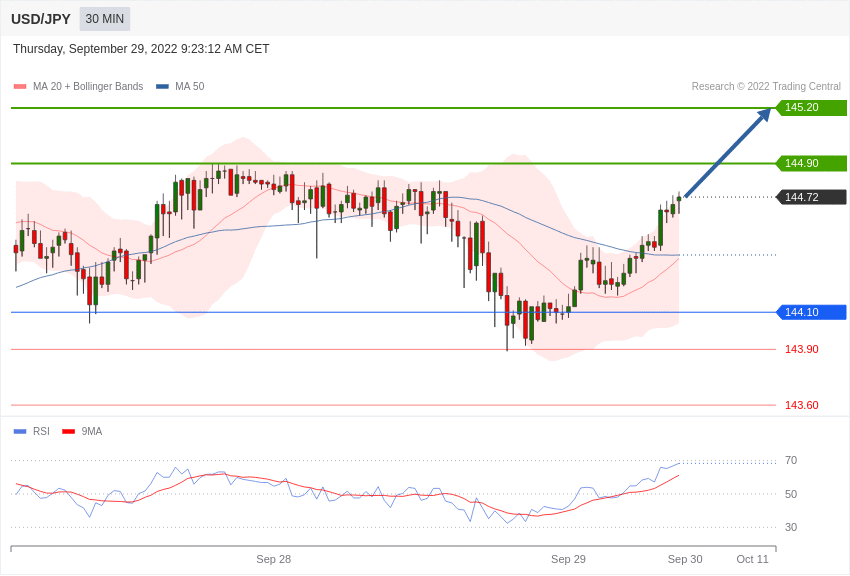Image resolution: width=850 pixels, height=576 pixels.
Task: Click the pink MA 20 legend swatch
Action: click(20, 86)
